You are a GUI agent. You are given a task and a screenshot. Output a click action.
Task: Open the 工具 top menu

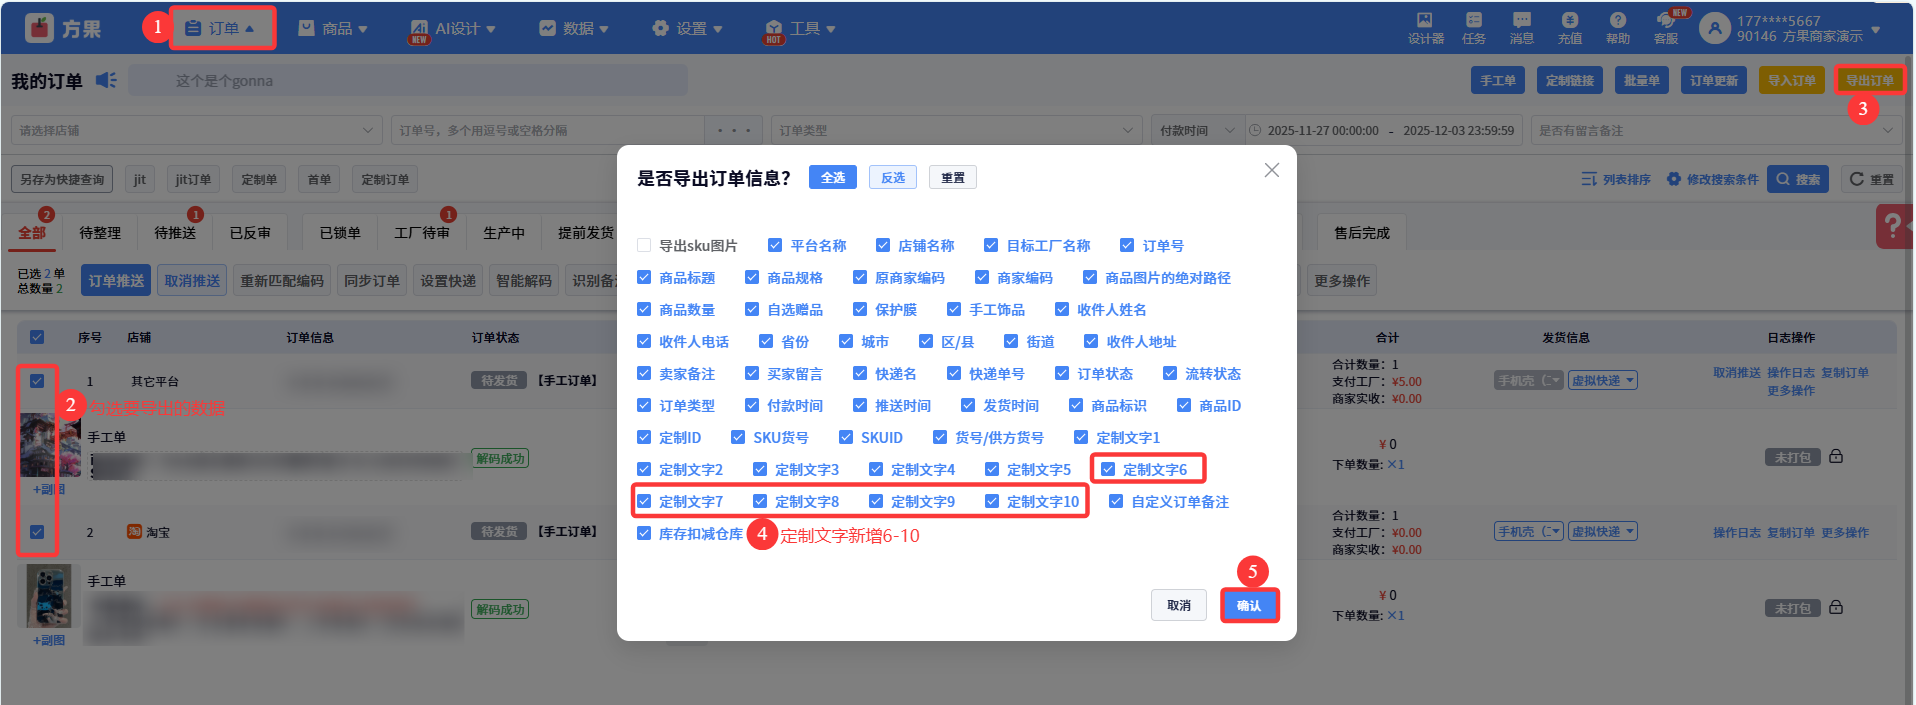click(x=800, y=28)
